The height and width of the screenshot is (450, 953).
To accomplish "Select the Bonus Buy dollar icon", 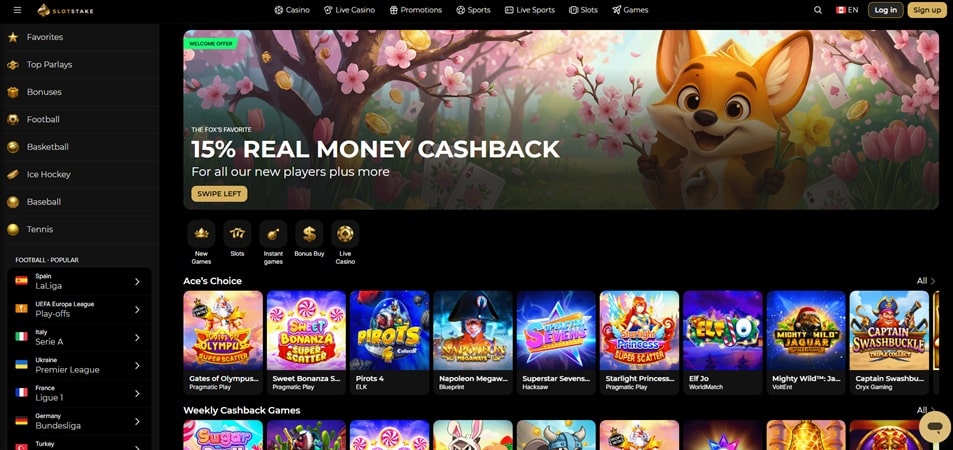I will [x=309, y=234].
